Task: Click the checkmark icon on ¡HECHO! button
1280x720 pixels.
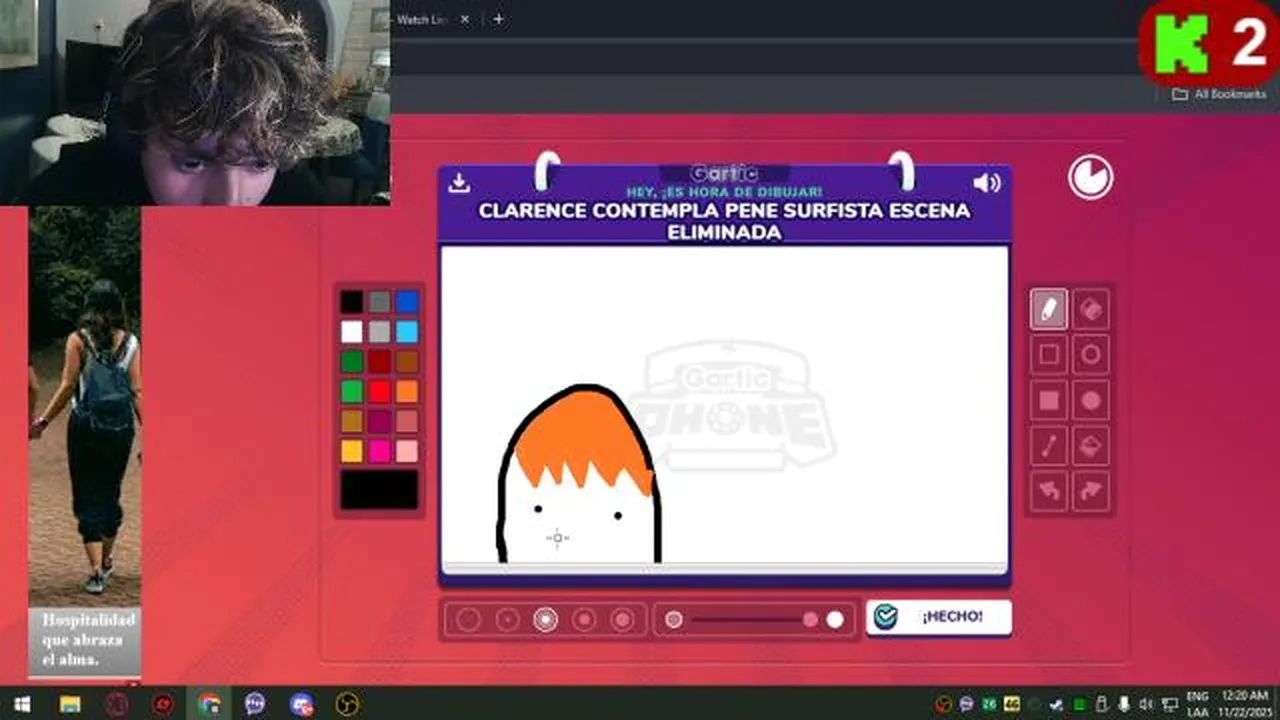Action: coord(885,617)
